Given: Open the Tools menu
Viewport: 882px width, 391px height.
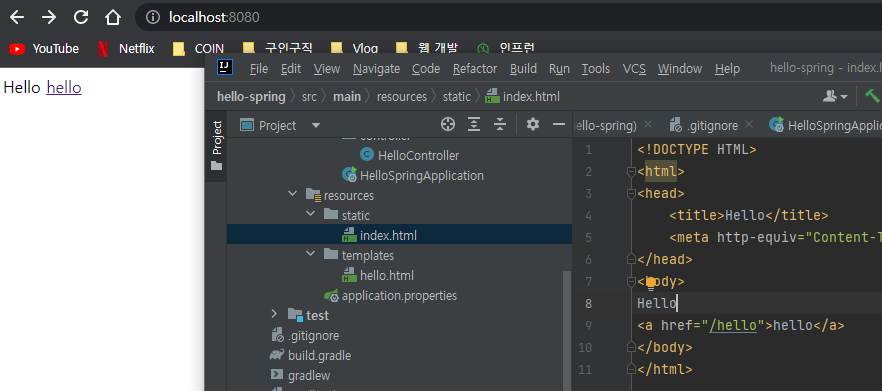Looking at the screenshot, I should pyautogui.click(x=596, y=69).
